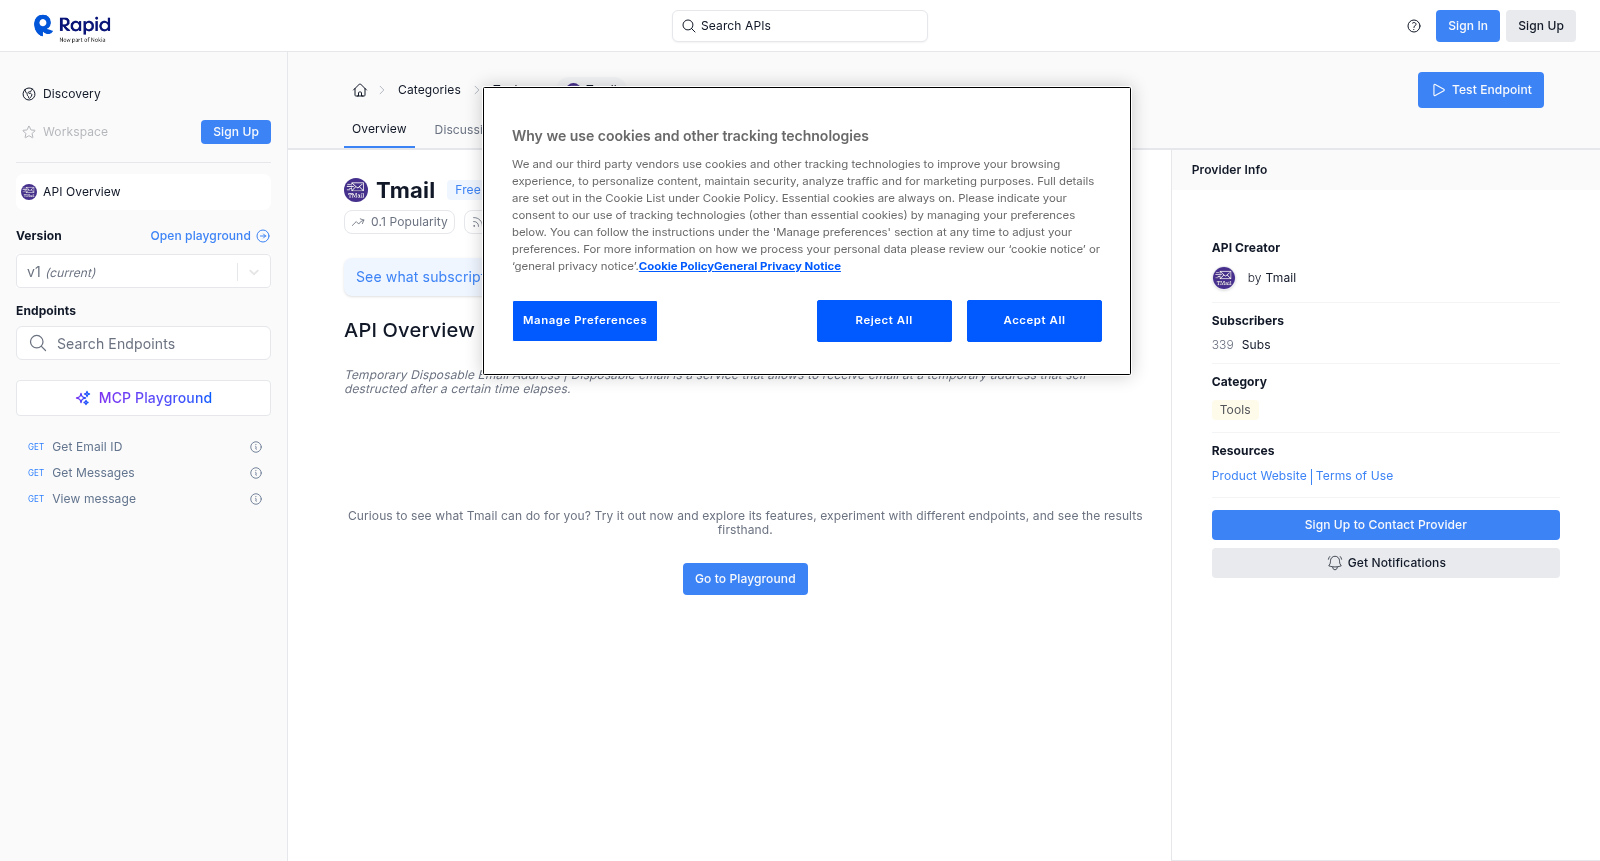Click Manage Preferences button
The image size is (1600, 861).
tap(585, 321)
